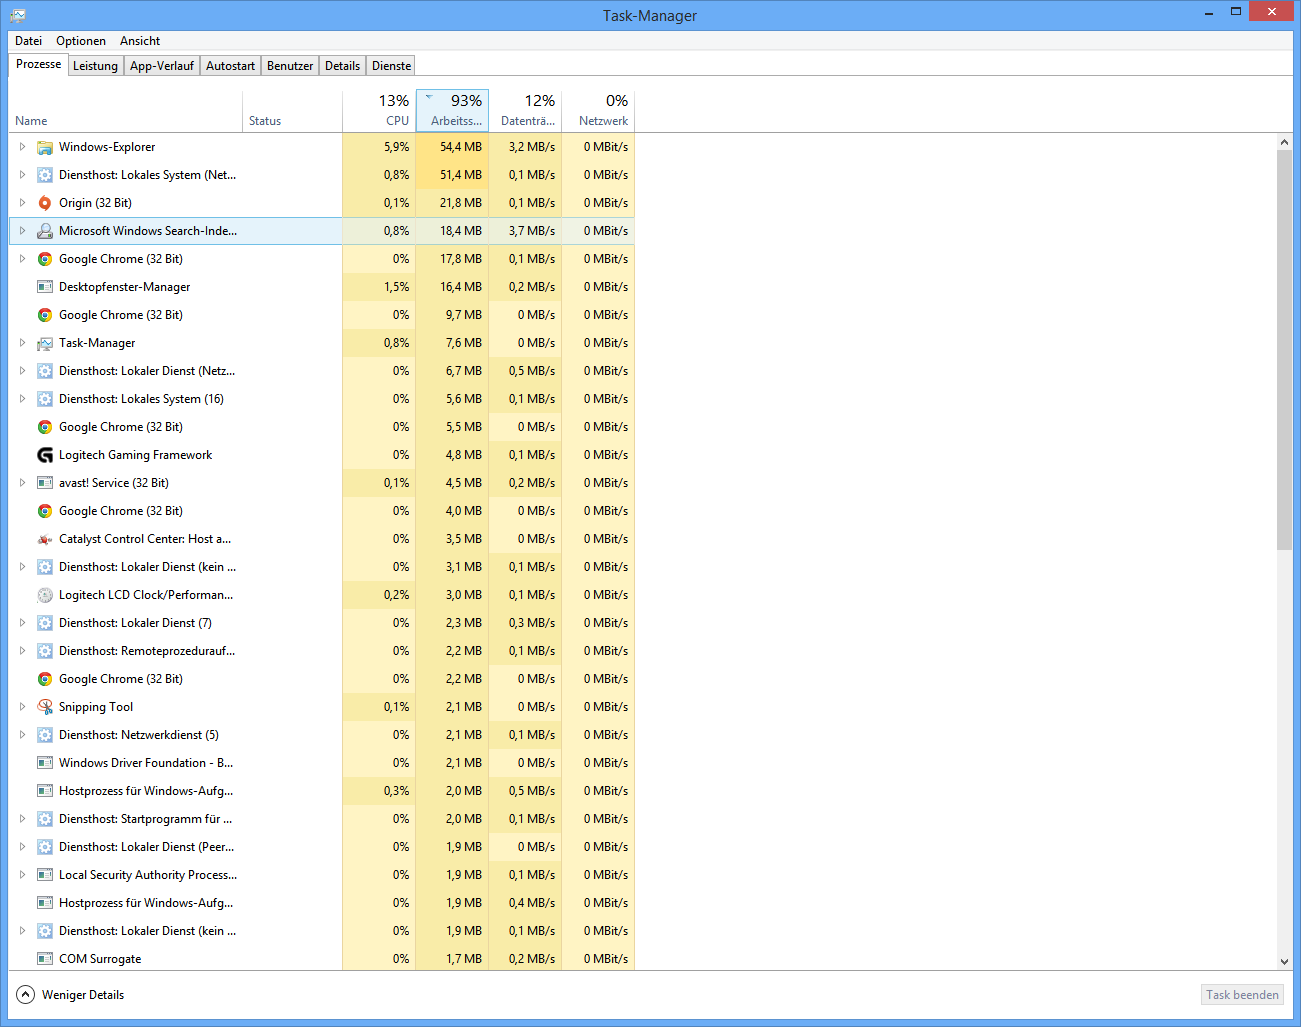Click the Logitech LCD Clock icon
This screenshot has height=1027, width=1301.
pyautogui.click(x=45, y=595)
